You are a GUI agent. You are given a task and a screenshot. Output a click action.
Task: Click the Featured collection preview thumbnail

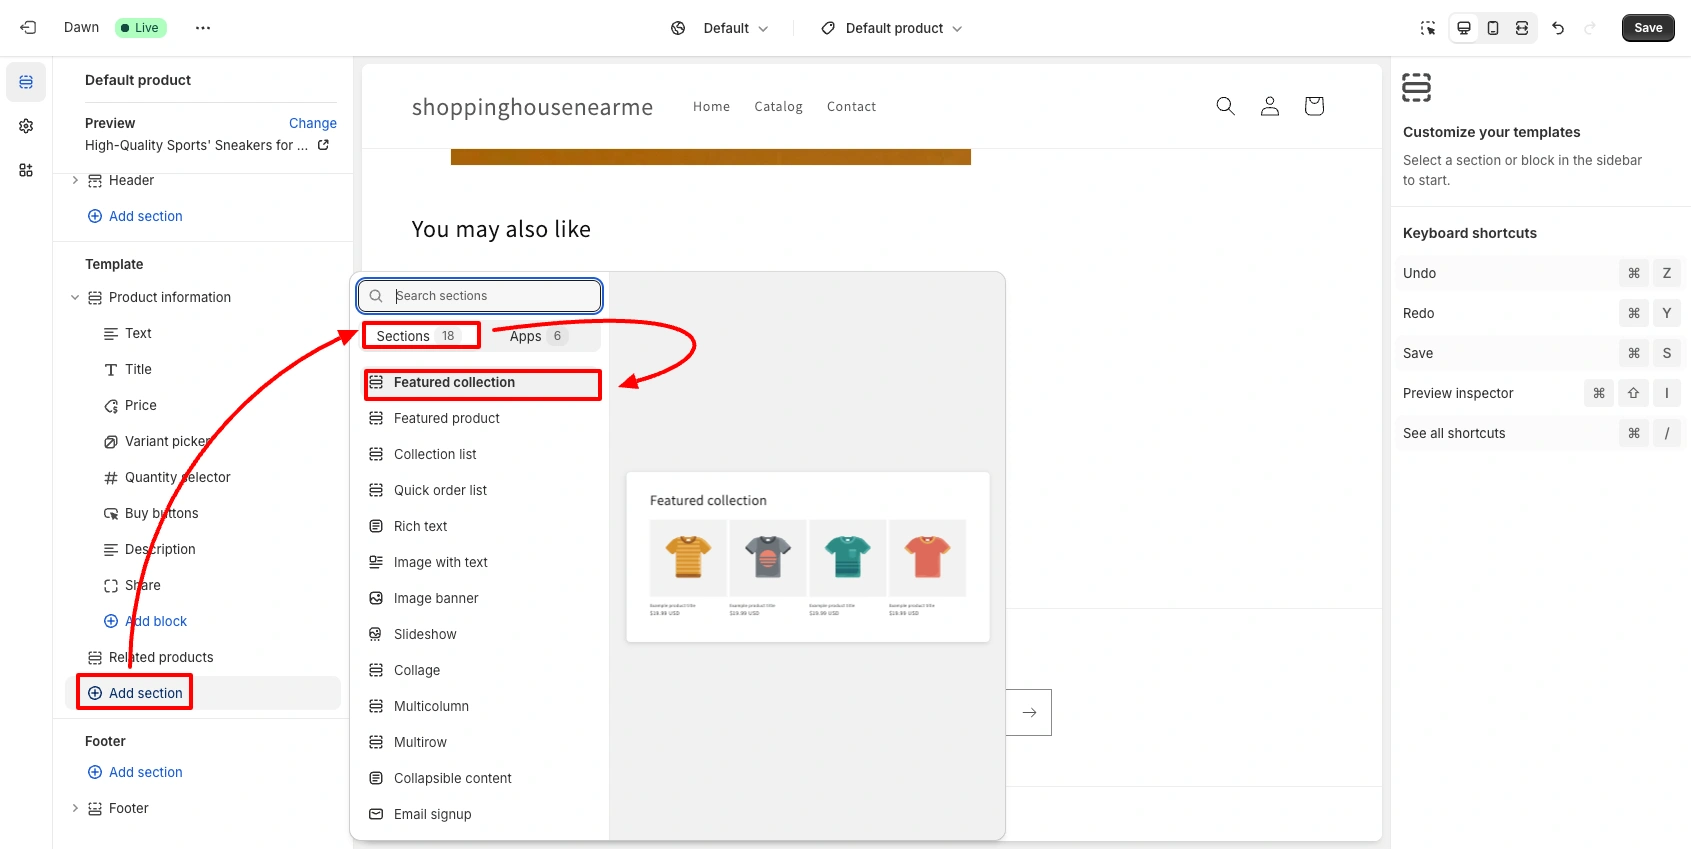(x=808, y=557)
